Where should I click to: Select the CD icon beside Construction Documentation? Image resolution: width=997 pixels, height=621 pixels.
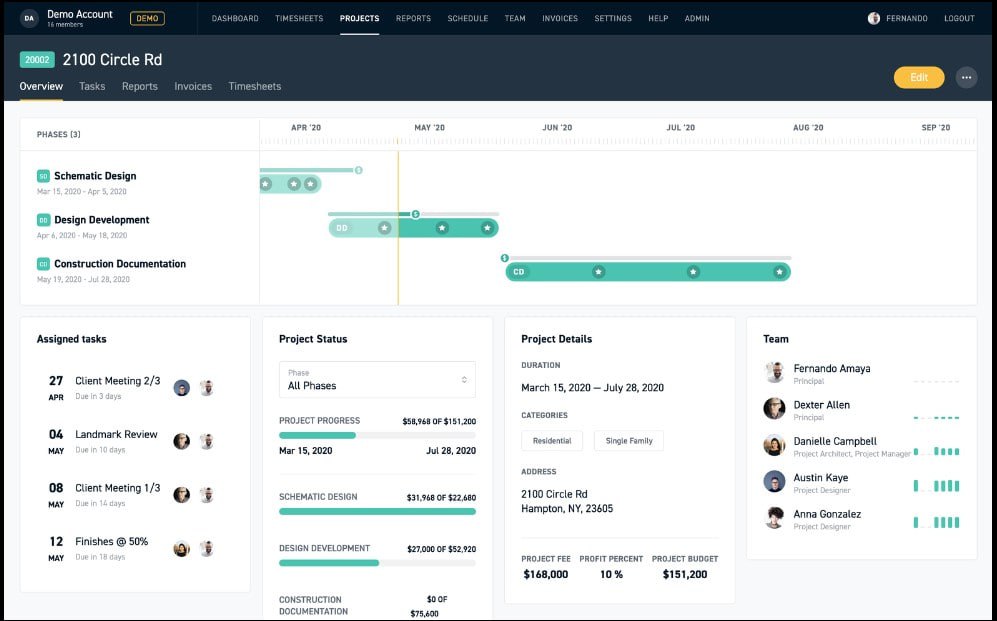(43, 264)
